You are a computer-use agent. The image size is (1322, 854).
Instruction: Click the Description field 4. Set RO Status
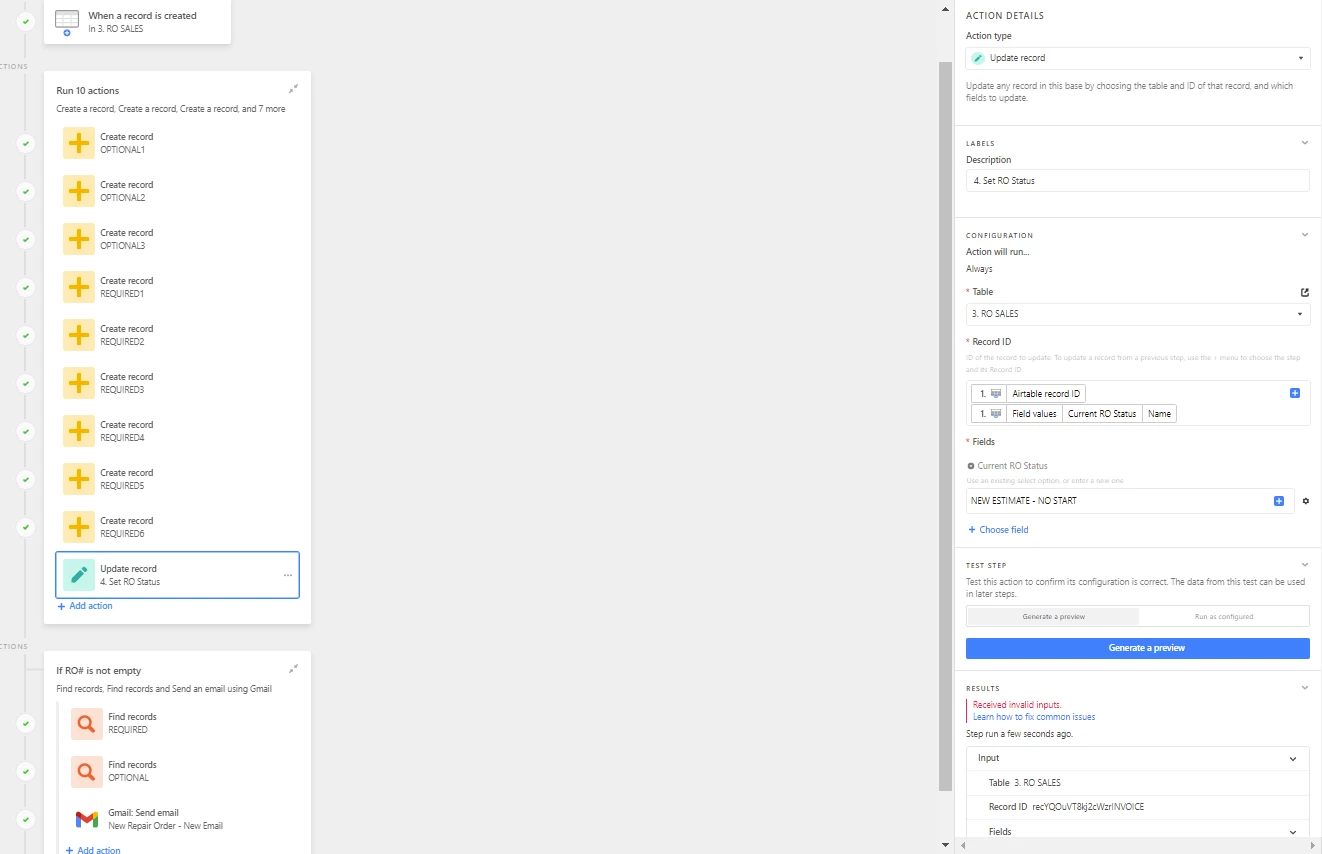[x=1138, y=181]
